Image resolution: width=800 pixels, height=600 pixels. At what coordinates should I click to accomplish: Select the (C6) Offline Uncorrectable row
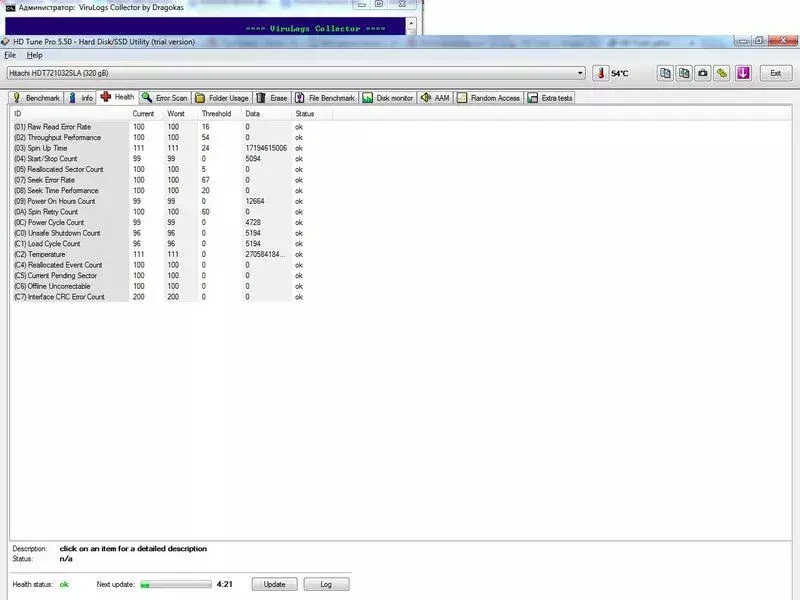(158, 286)
